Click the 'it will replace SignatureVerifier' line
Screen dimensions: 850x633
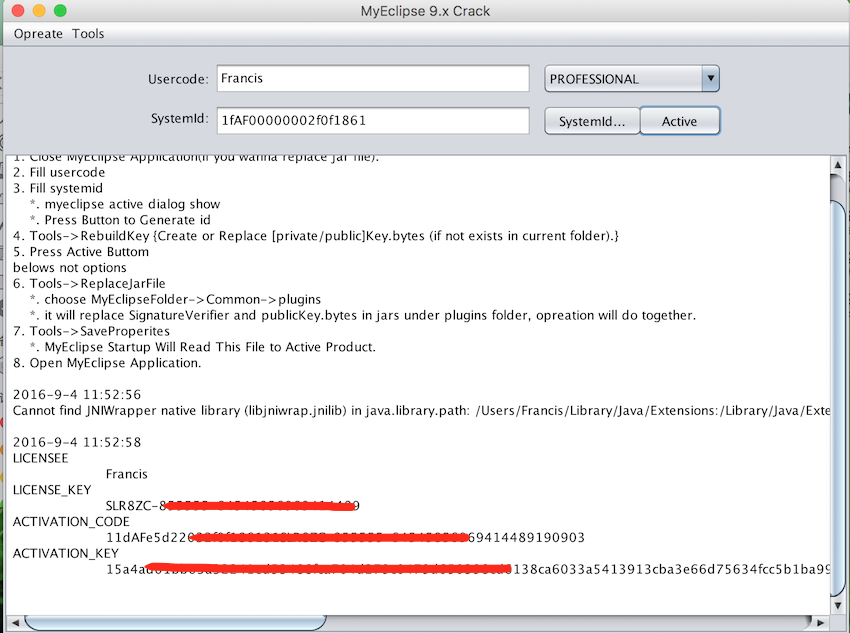click(x=363, y=315)
